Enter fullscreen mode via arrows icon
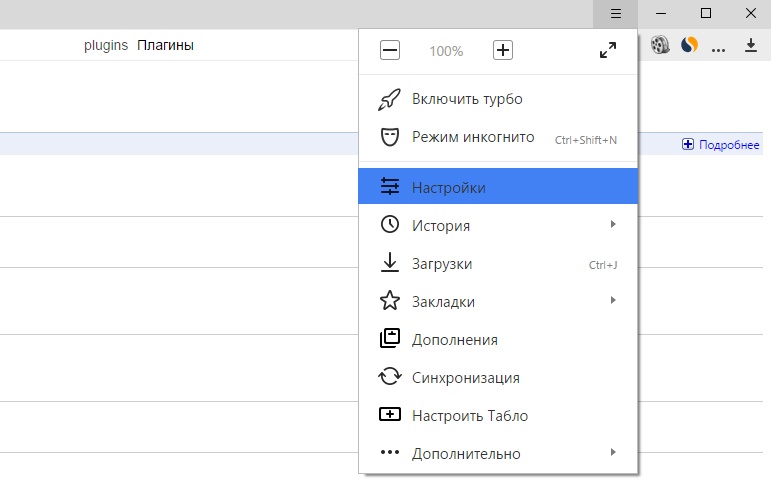The image size is (771, 483). [608, 50]
